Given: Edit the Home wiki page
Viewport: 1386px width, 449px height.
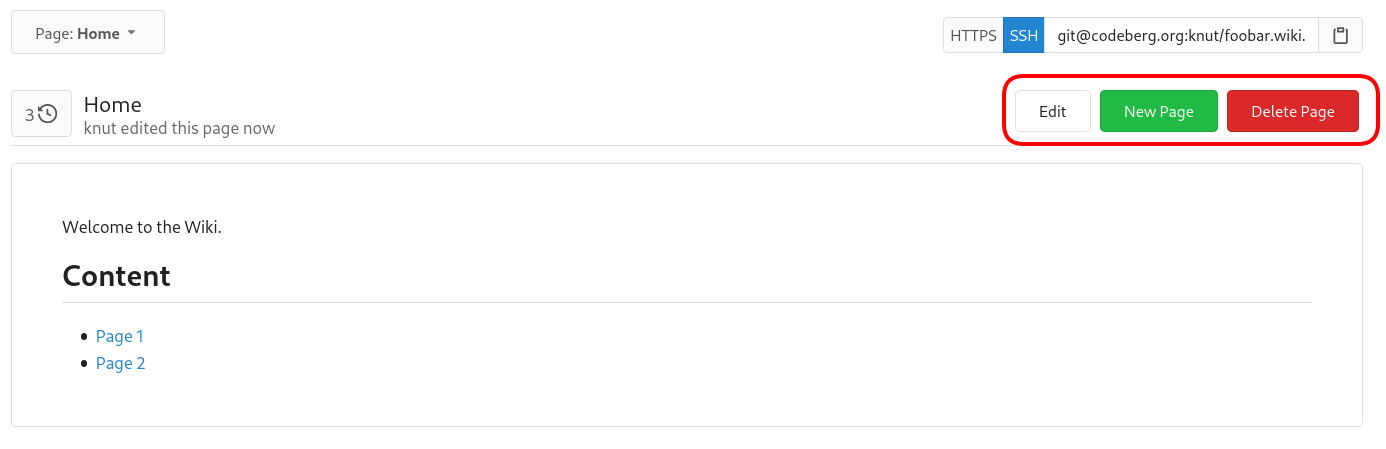Looking at the screenshot, I should tap(1052, 111).
